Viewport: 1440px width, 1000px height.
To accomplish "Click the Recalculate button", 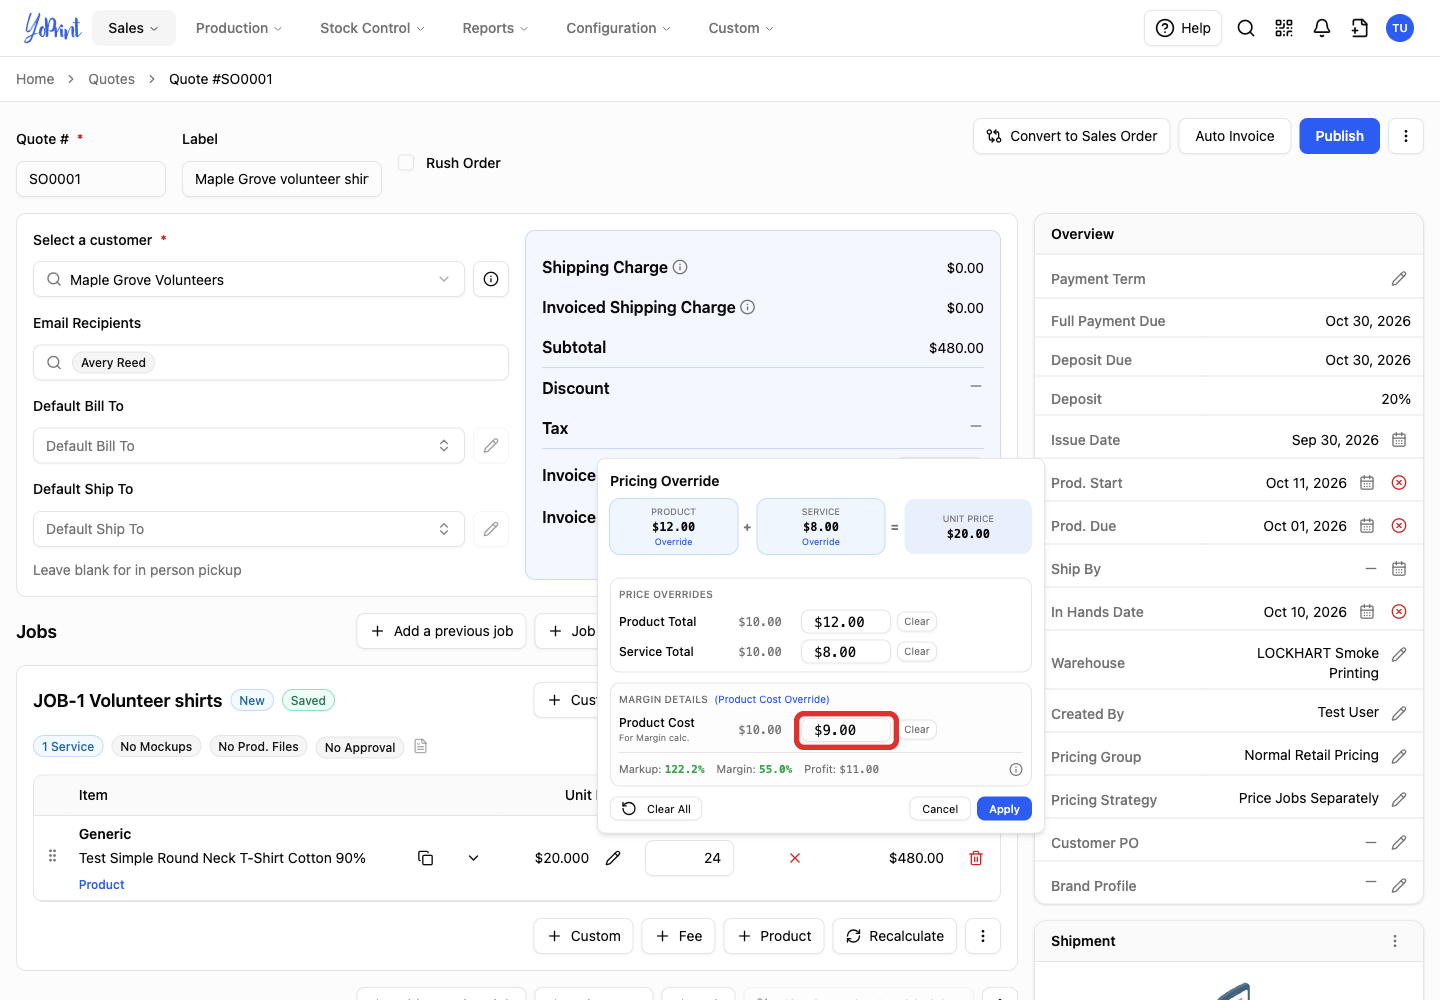I will 895,936.
